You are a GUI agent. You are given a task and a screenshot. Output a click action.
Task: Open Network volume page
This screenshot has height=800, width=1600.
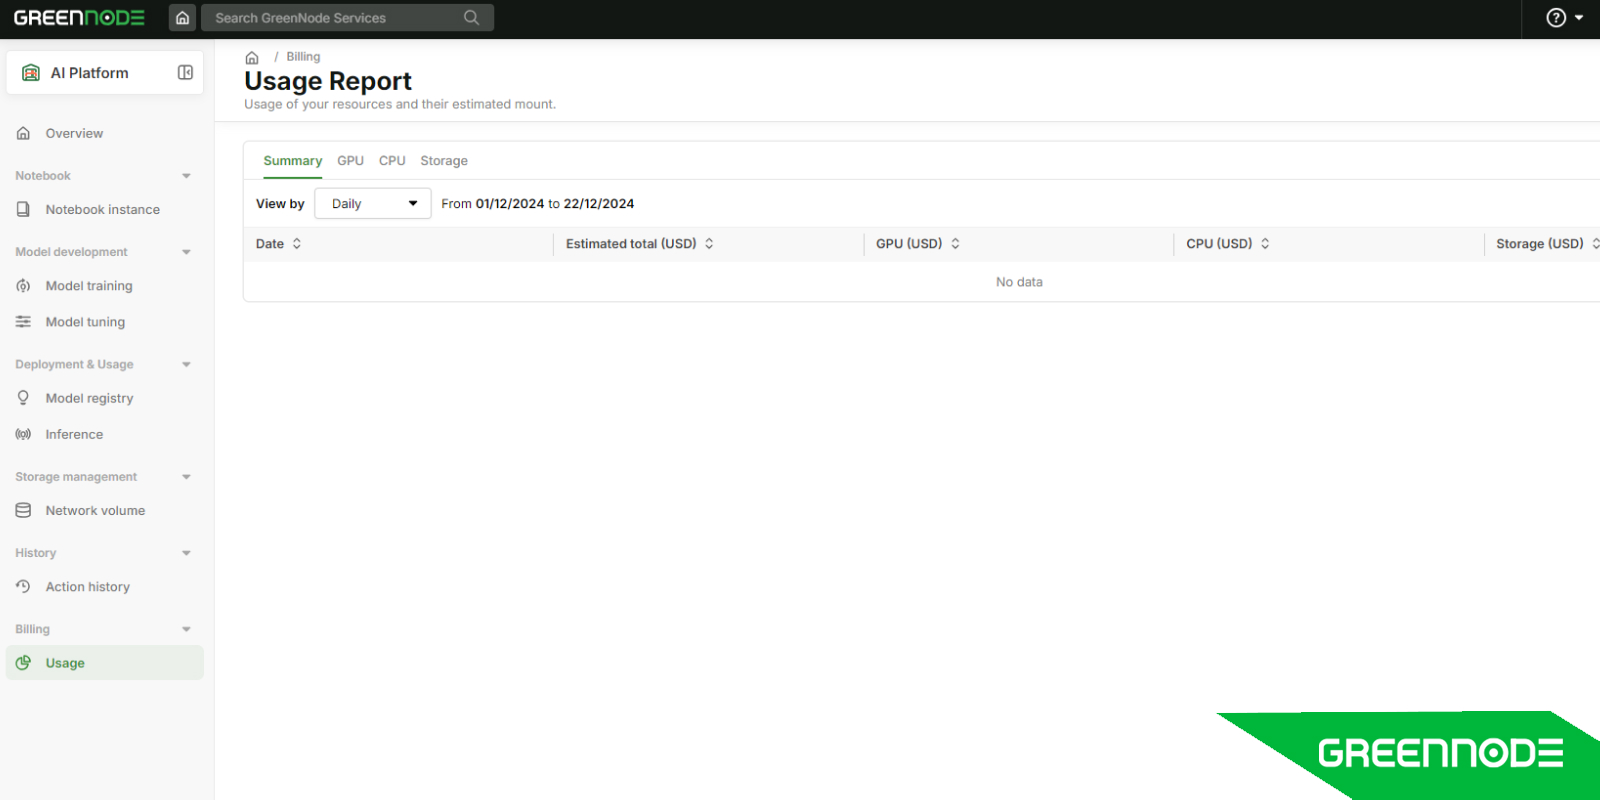tap(95, 511)
